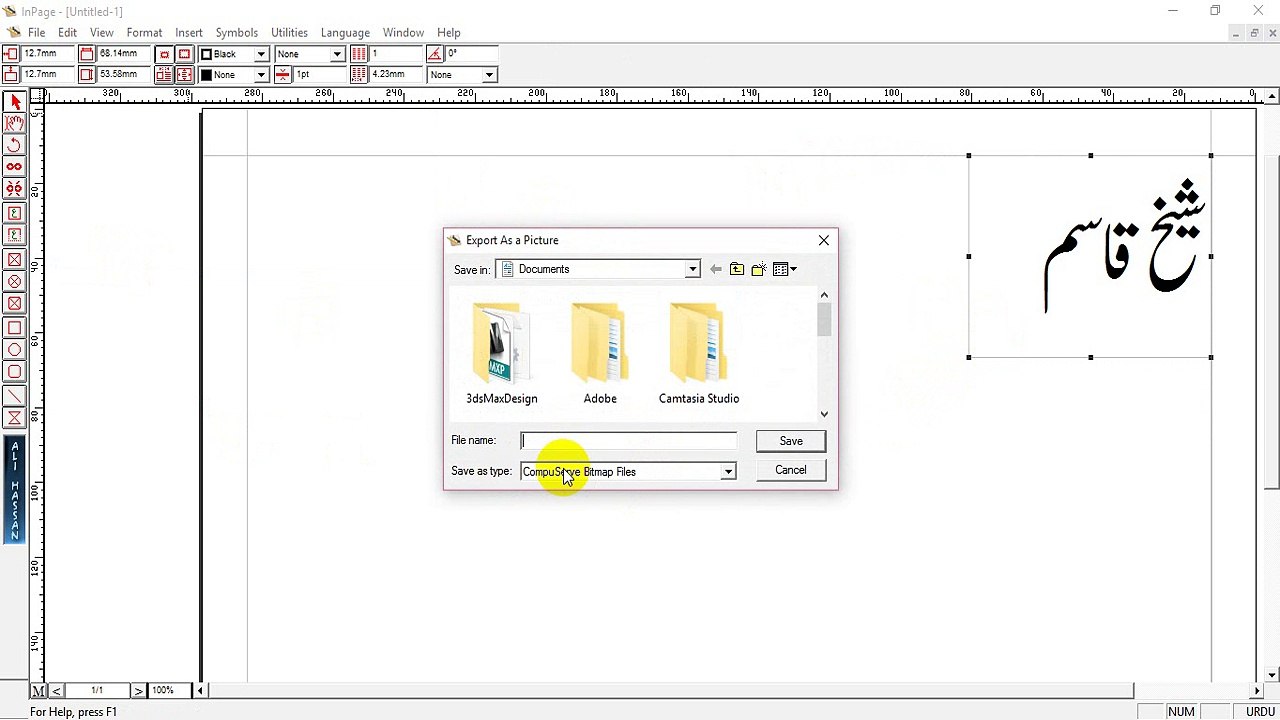Create new folder in save dialog
This screenshot has height=720, width=1280.
tap(759, 269)
